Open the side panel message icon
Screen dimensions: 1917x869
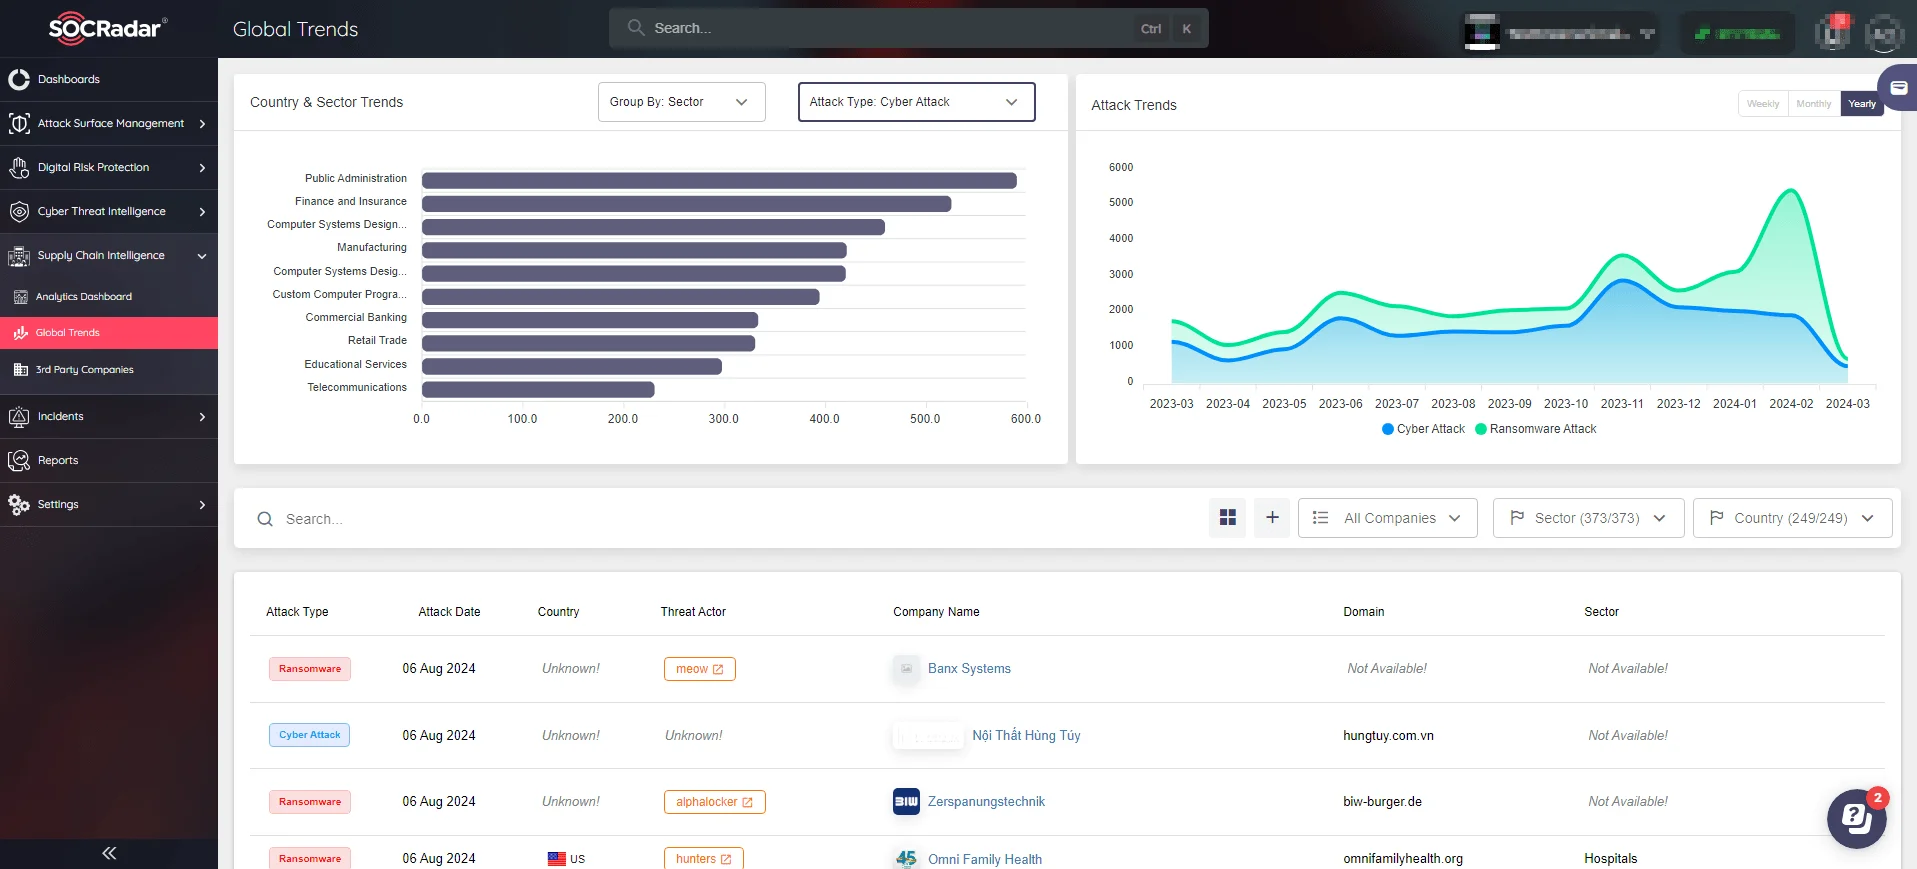pyautogui.click(x=1898, y=88)
